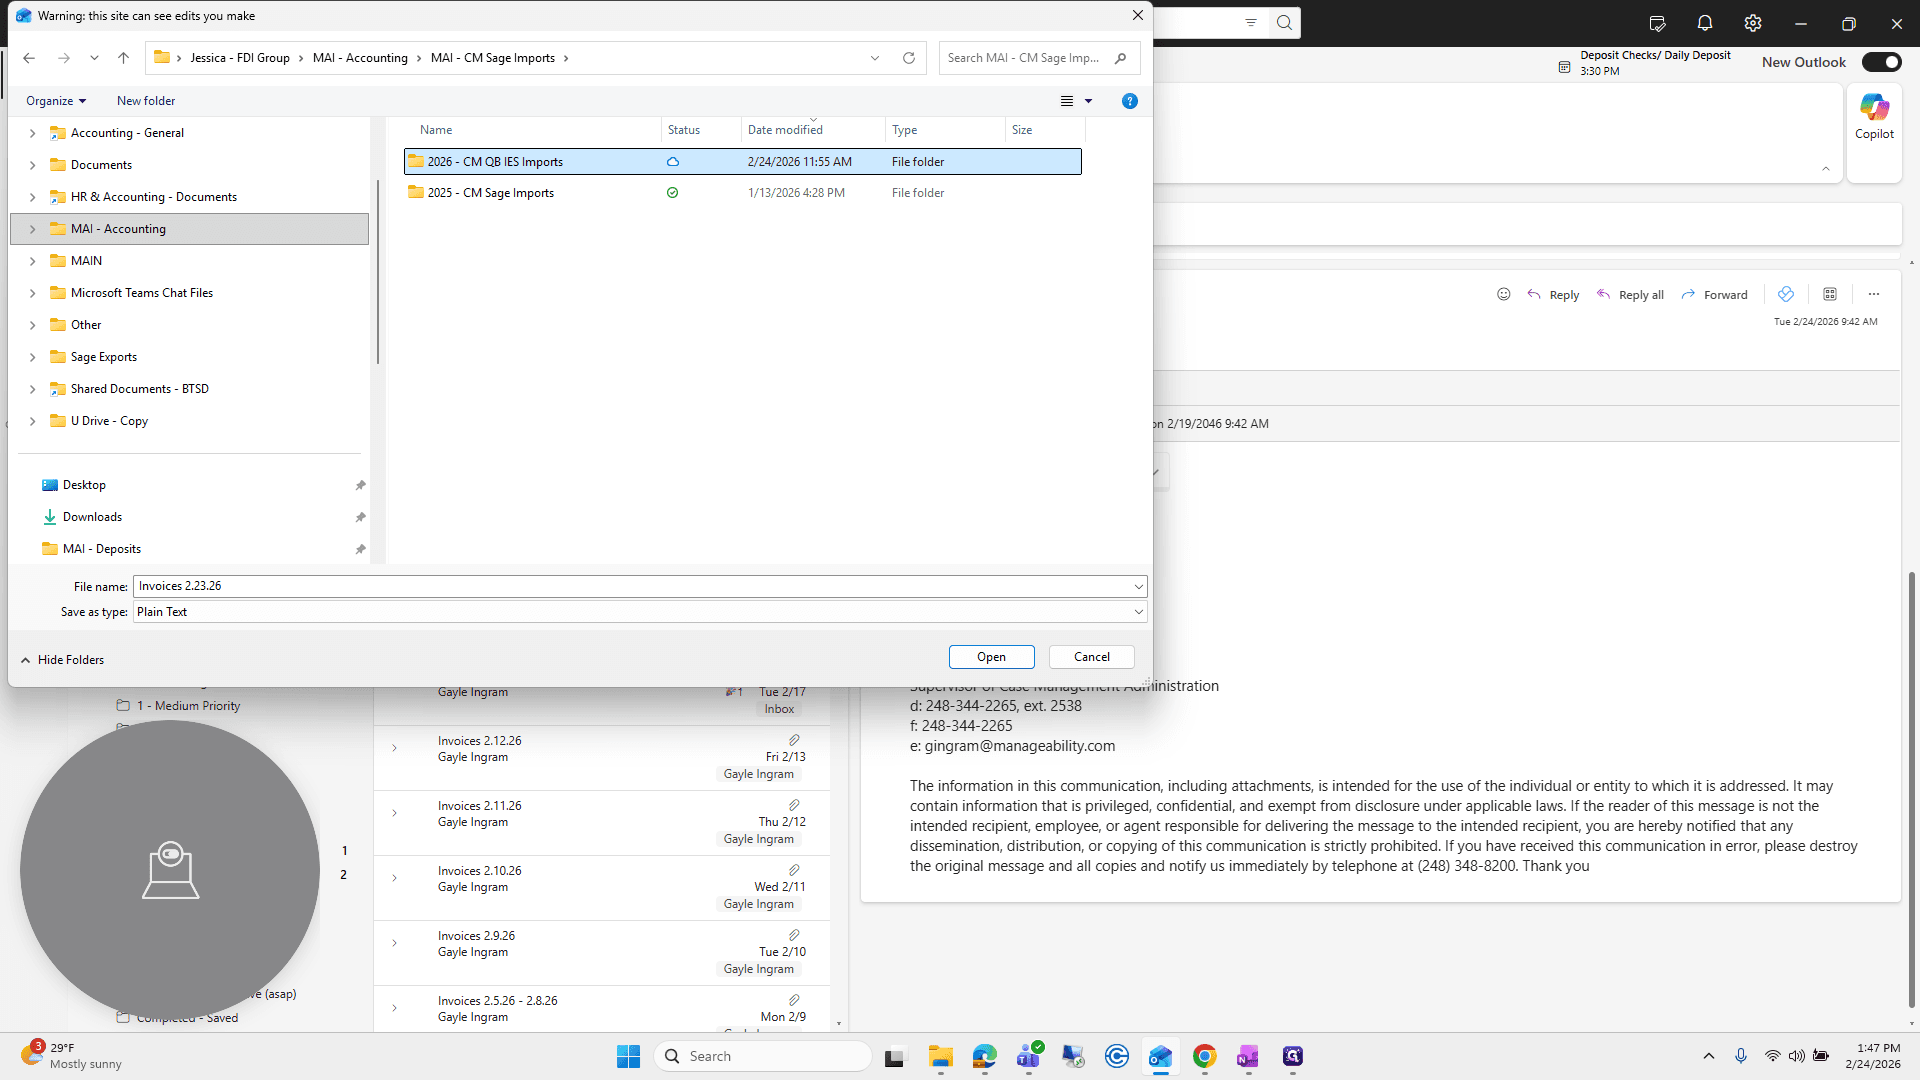Sort files by Status column

pos(684,130)
